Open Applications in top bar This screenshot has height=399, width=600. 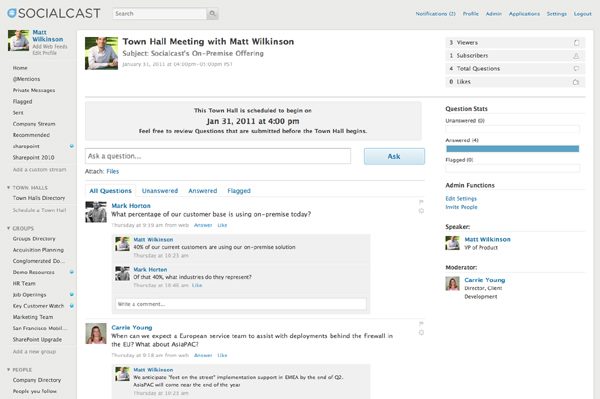pos(524,14)
